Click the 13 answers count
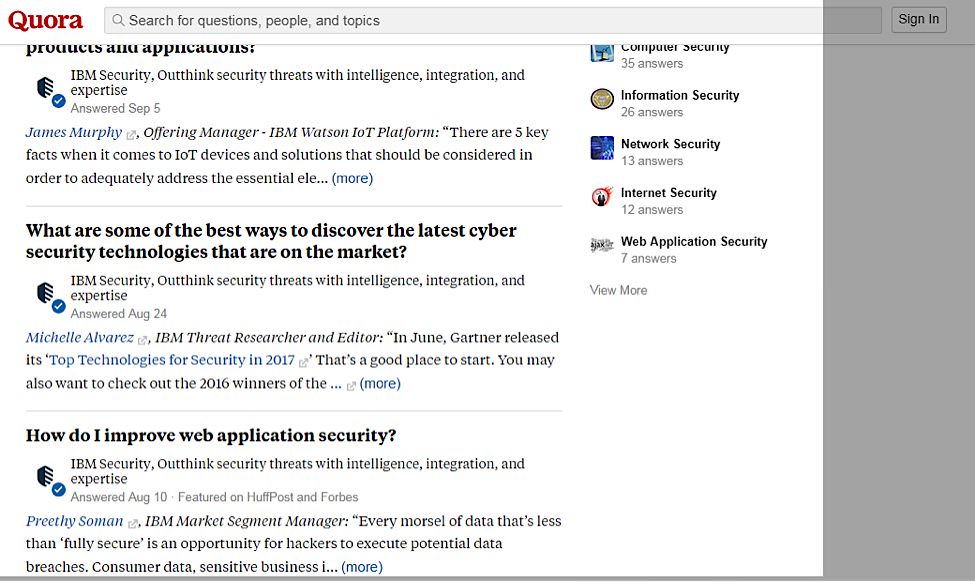Viewport: 975px width, 582px height. coord(652,161)
